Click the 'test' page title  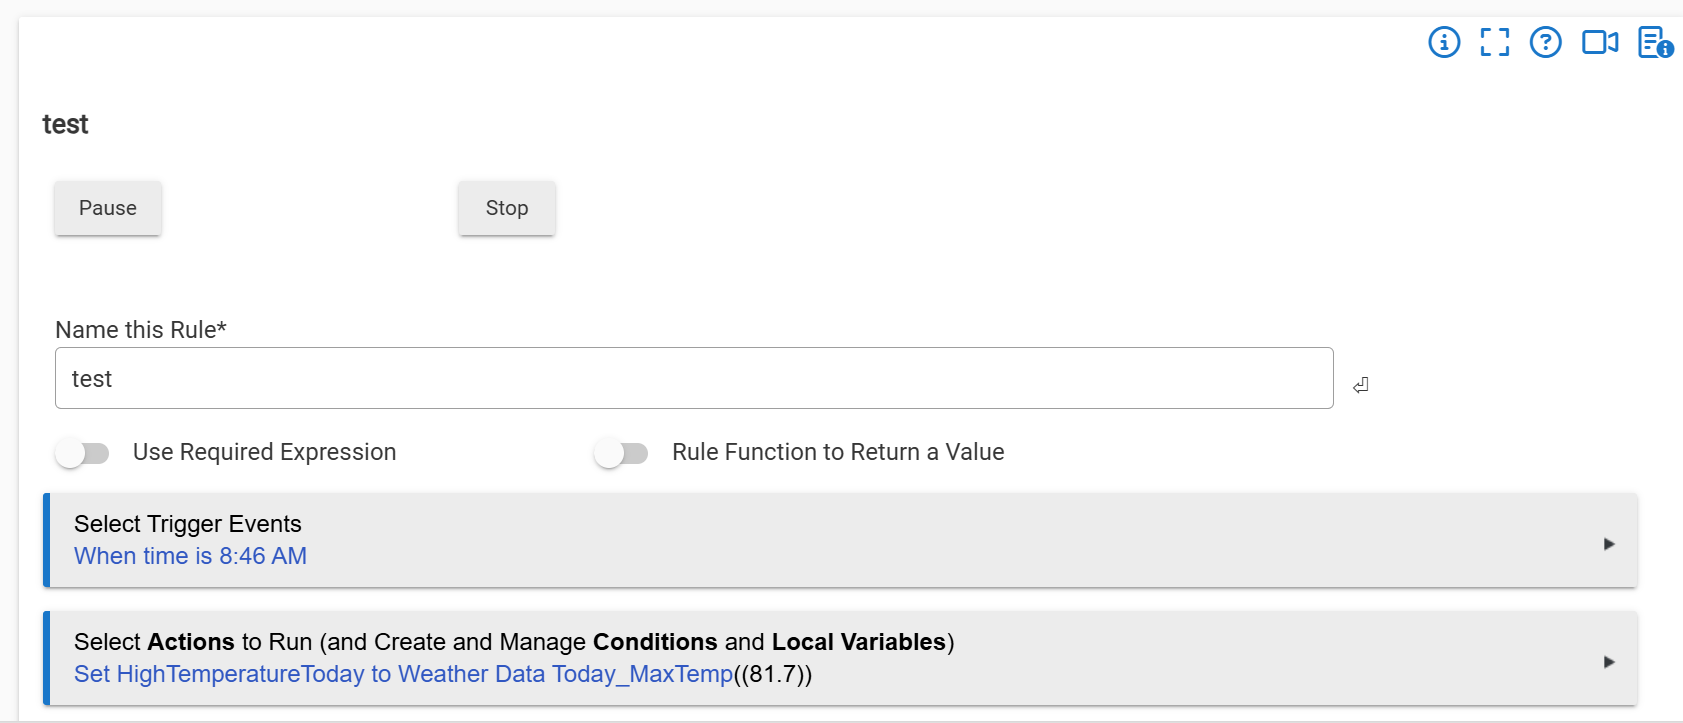[x=65, y=124]
